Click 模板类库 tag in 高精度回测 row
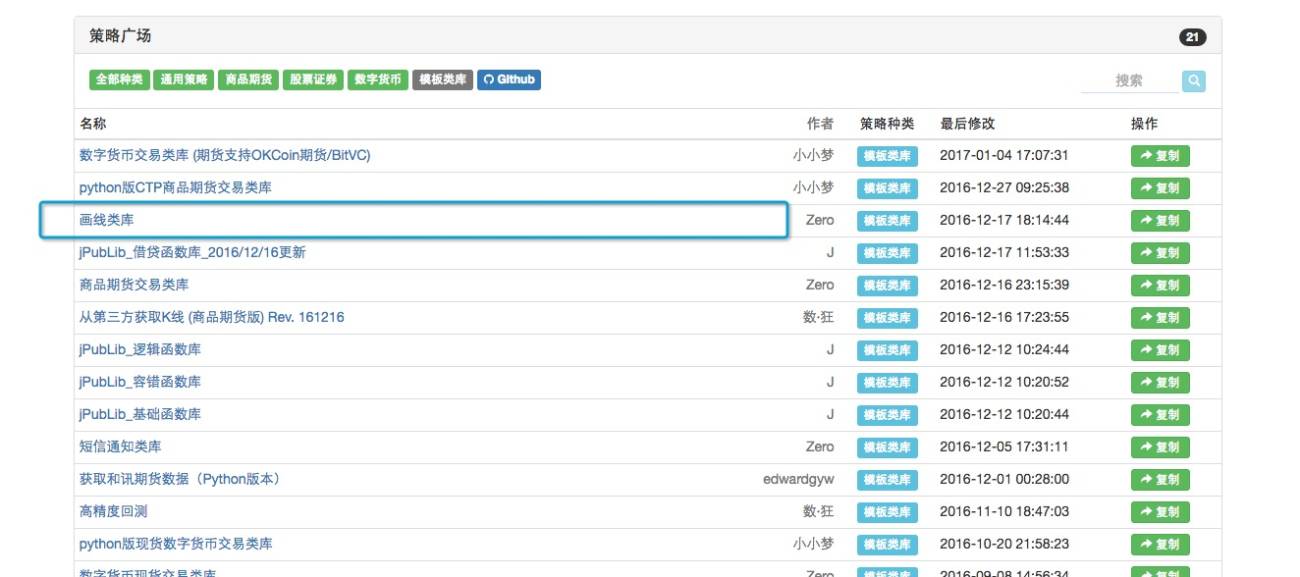The image size is (1300, 577). (887, 512)
